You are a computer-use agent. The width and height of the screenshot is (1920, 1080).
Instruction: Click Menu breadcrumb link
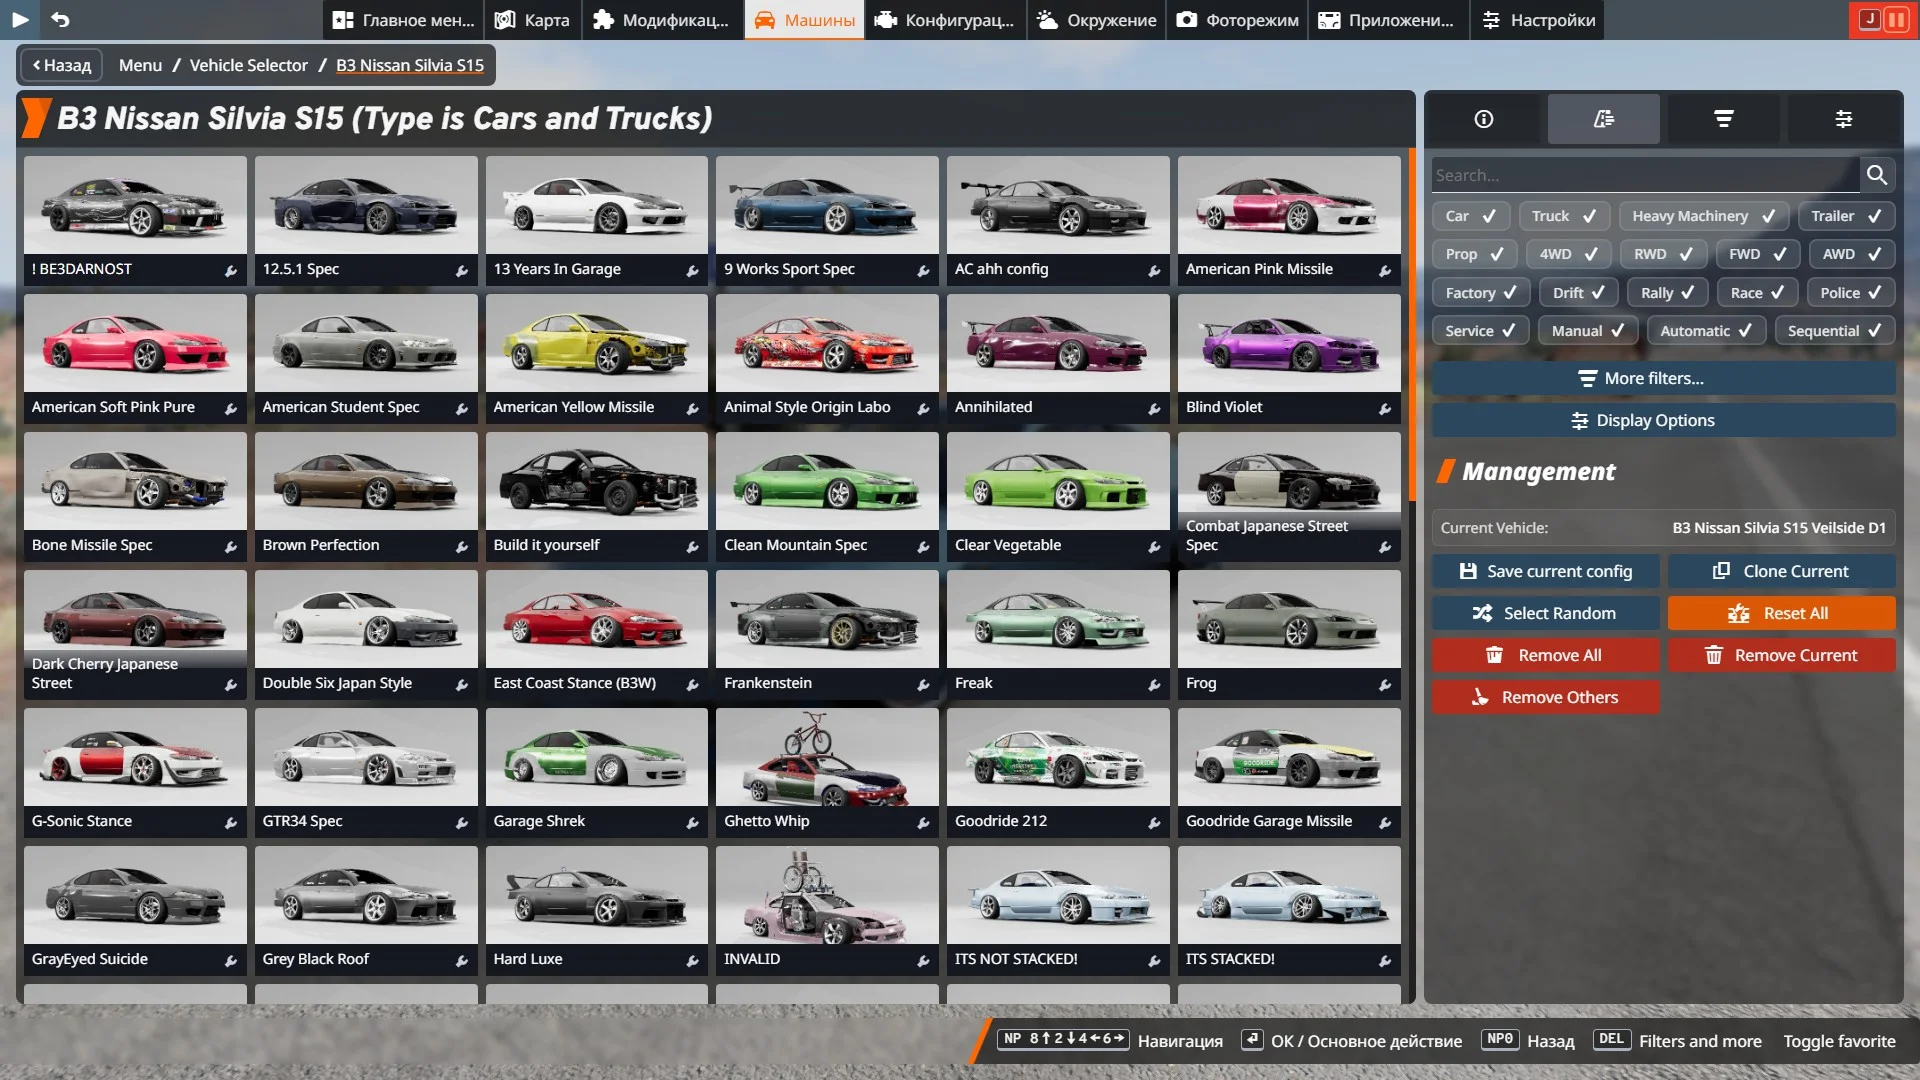click(x=140, y=65)
